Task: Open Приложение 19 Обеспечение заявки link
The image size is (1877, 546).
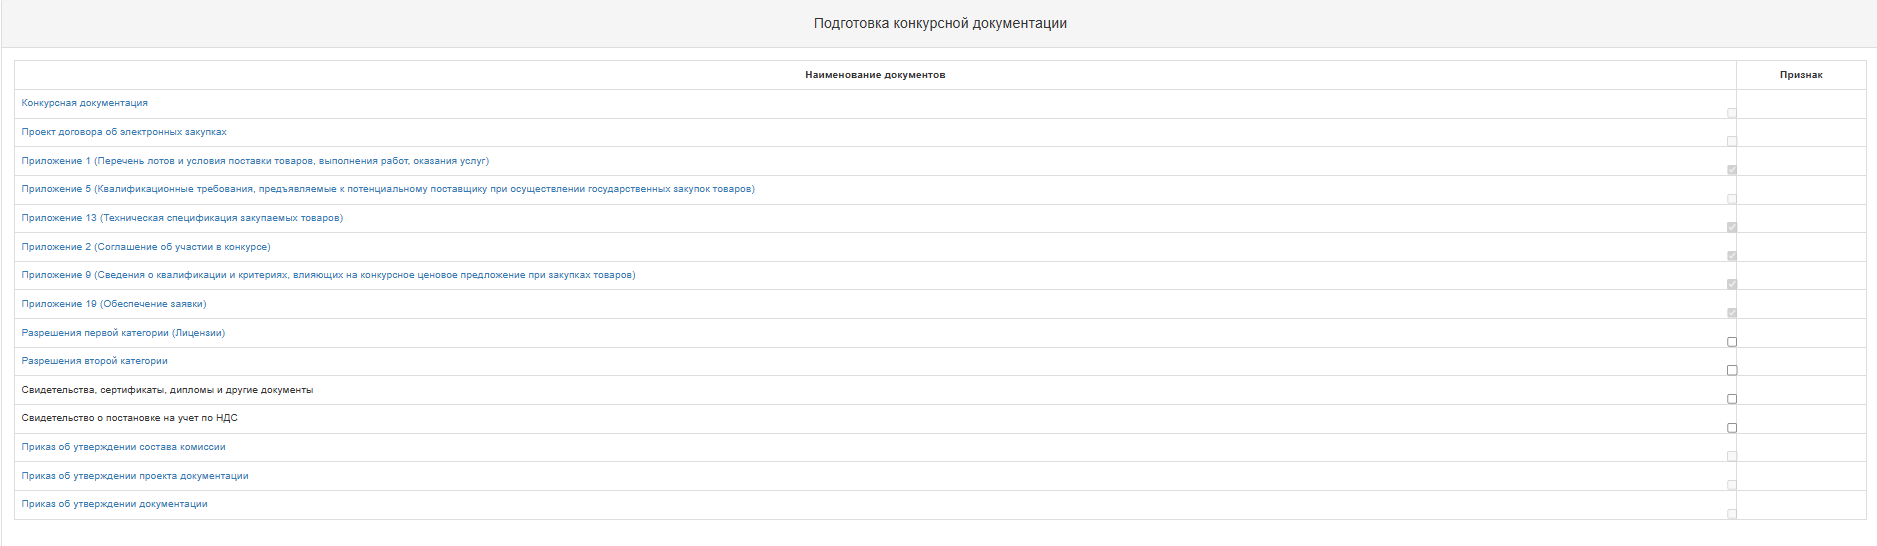Action: point(114,304)
